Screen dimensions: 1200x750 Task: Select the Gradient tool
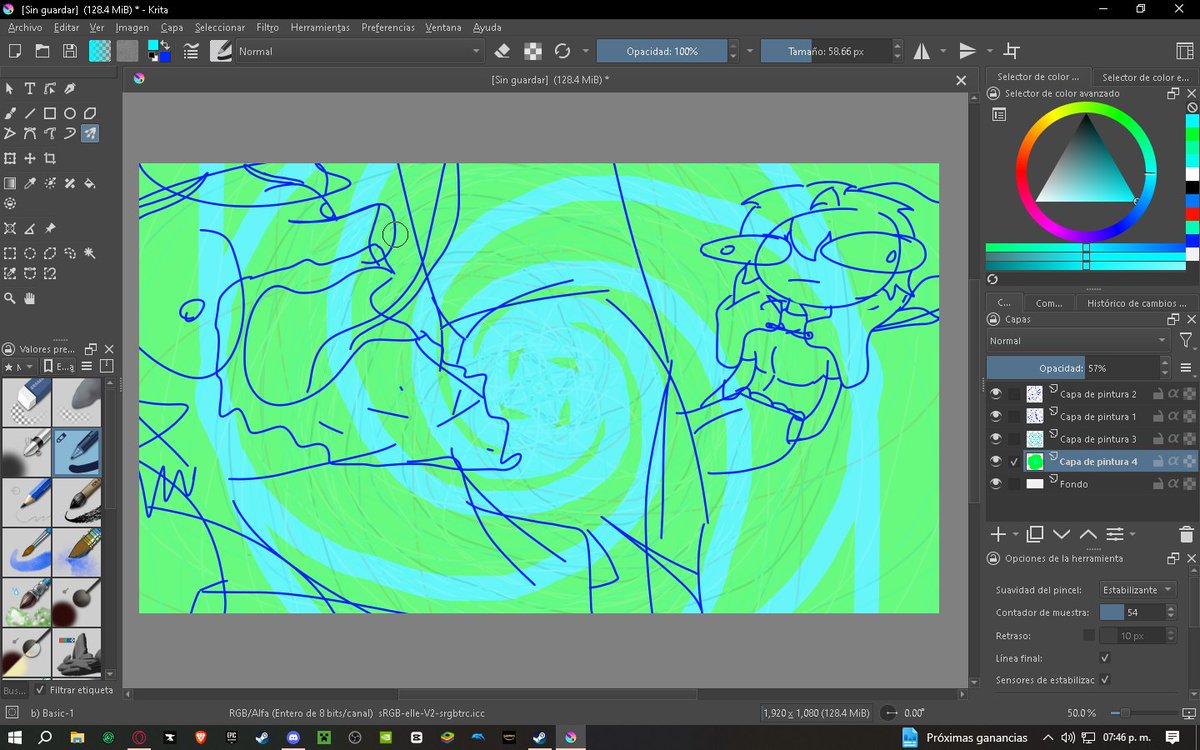point(10,183)
